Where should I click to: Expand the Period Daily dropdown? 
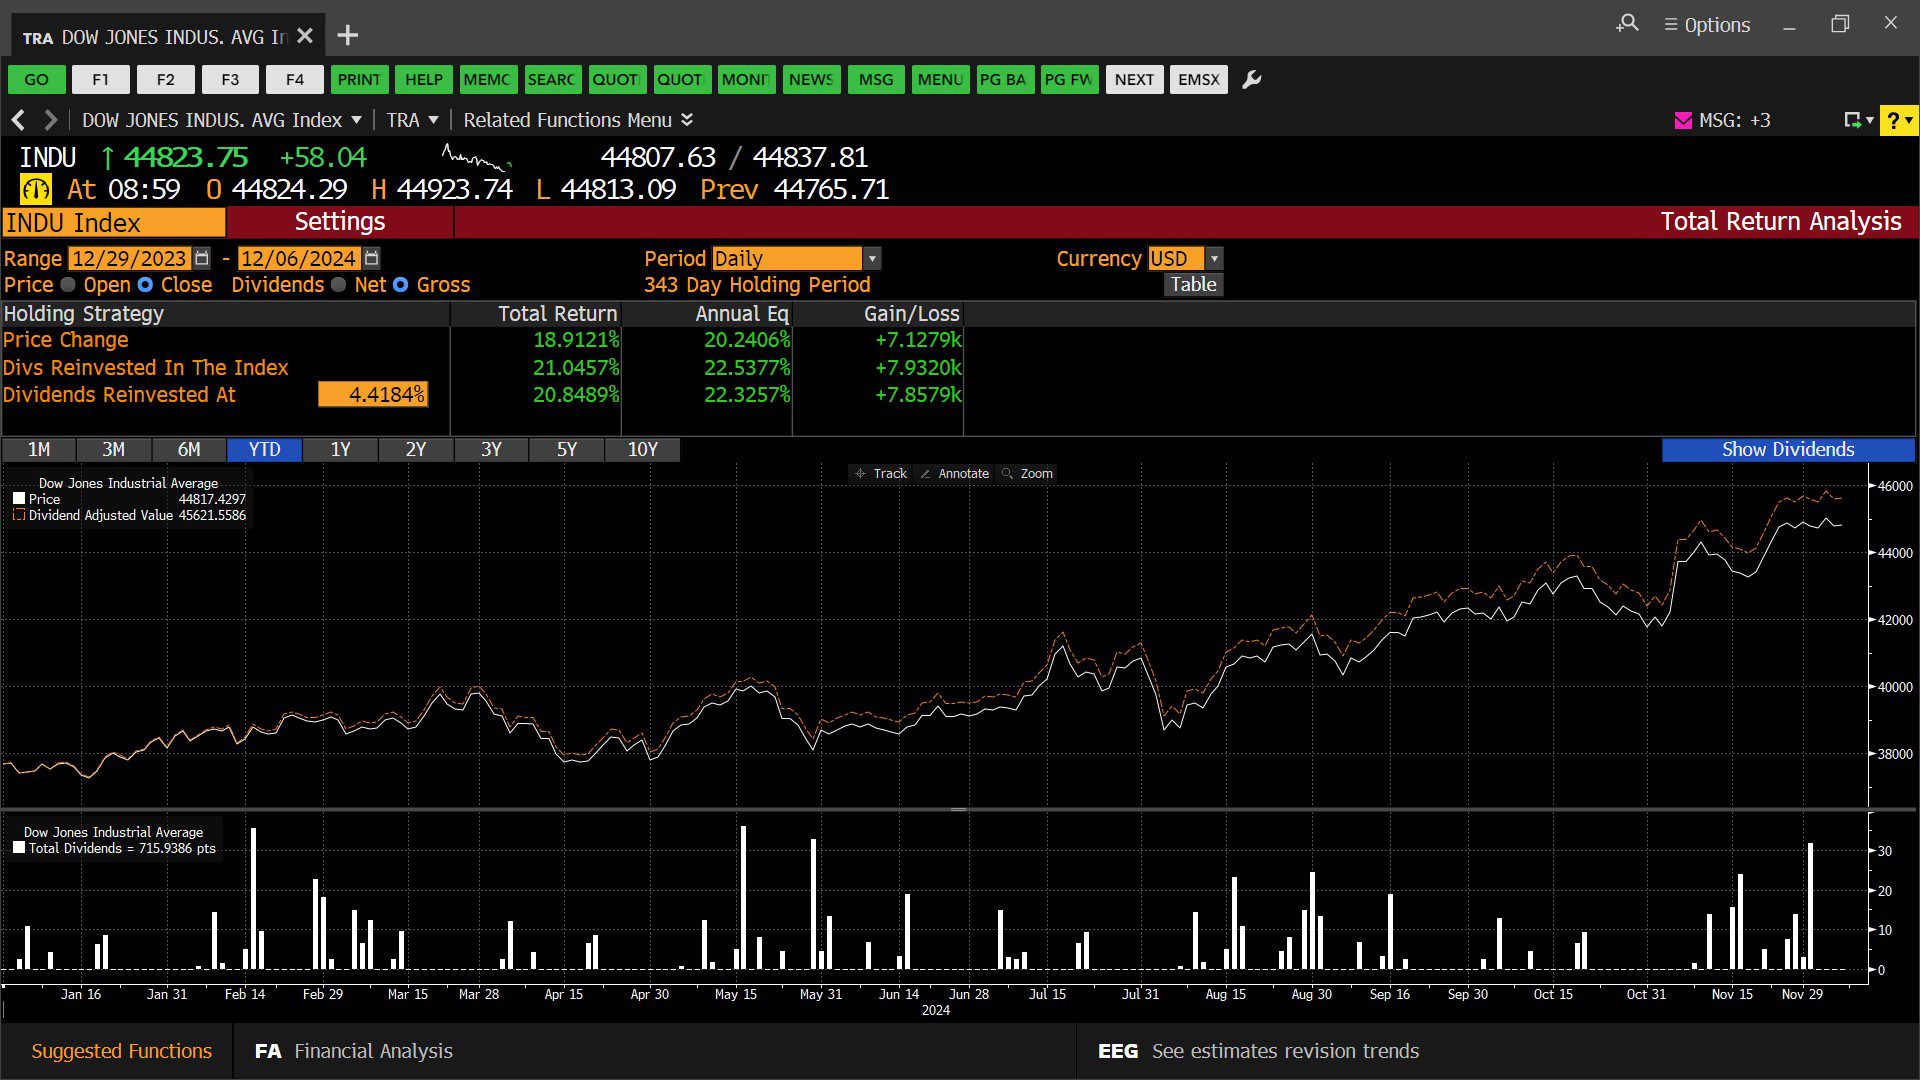(872, 258)
